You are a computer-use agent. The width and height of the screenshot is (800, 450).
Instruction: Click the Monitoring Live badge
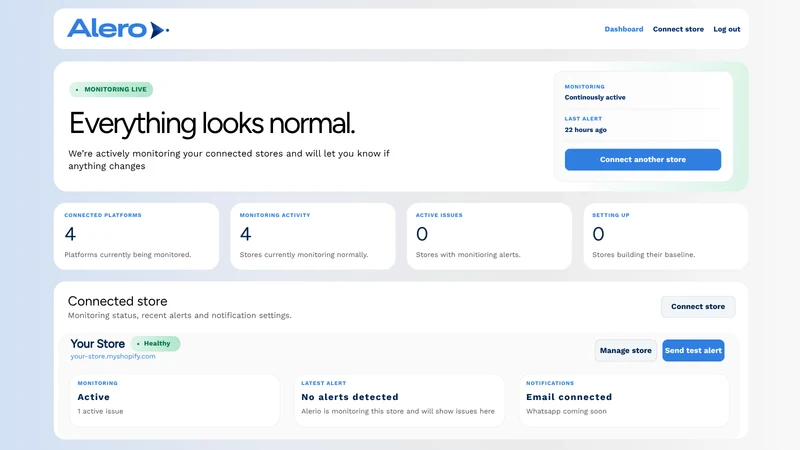pos(111,89)
